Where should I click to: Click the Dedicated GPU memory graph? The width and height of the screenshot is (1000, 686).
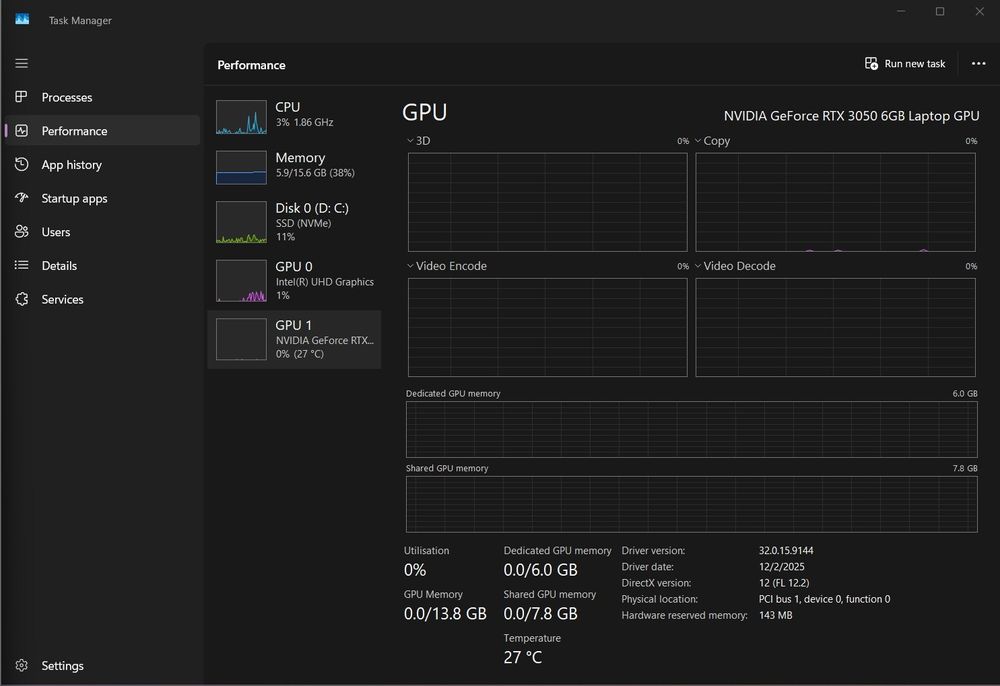pos(692,429)
